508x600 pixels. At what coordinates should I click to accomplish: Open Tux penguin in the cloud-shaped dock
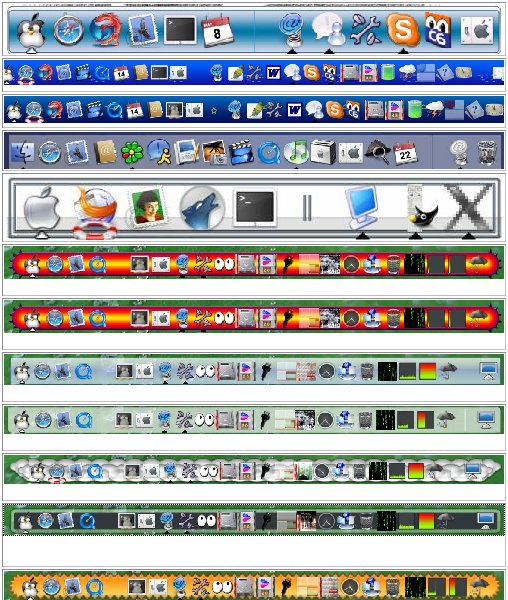[x=38, y=471]
